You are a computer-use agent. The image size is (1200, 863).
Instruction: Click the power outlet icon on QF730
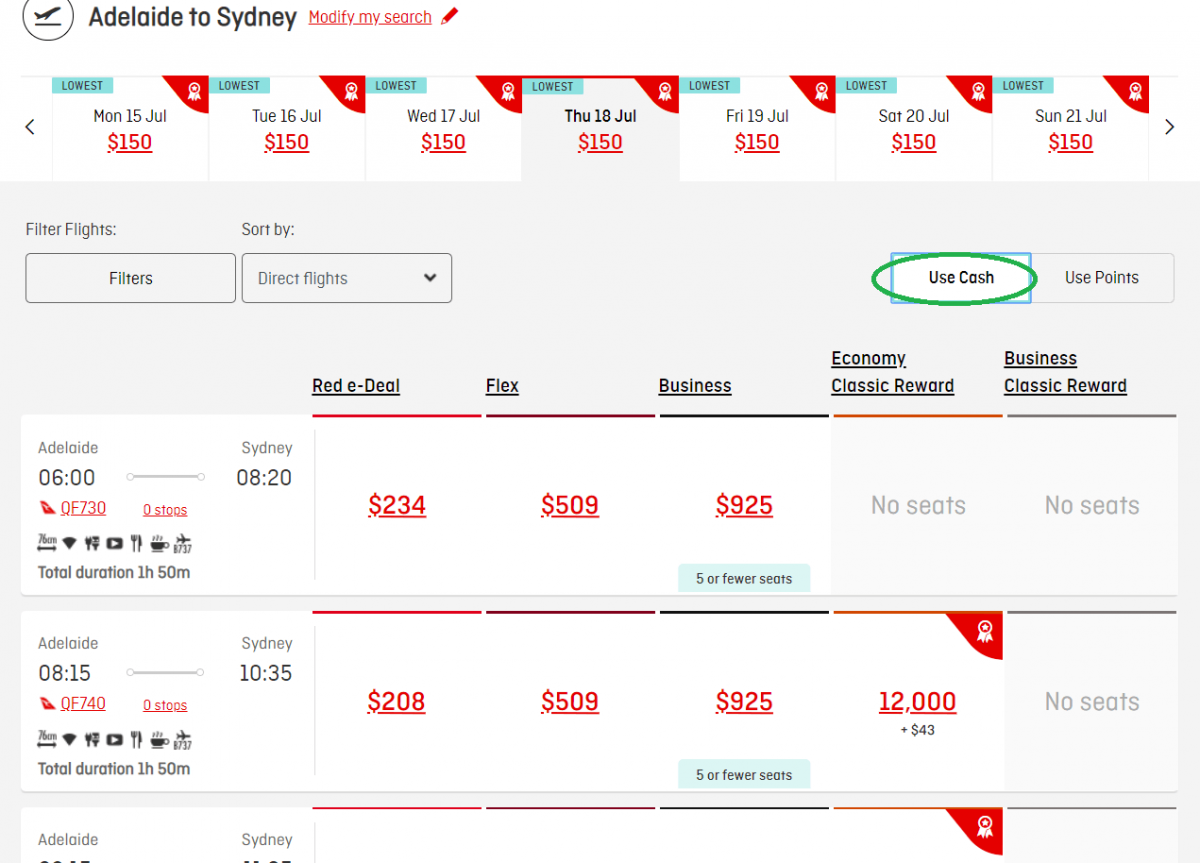91,544
